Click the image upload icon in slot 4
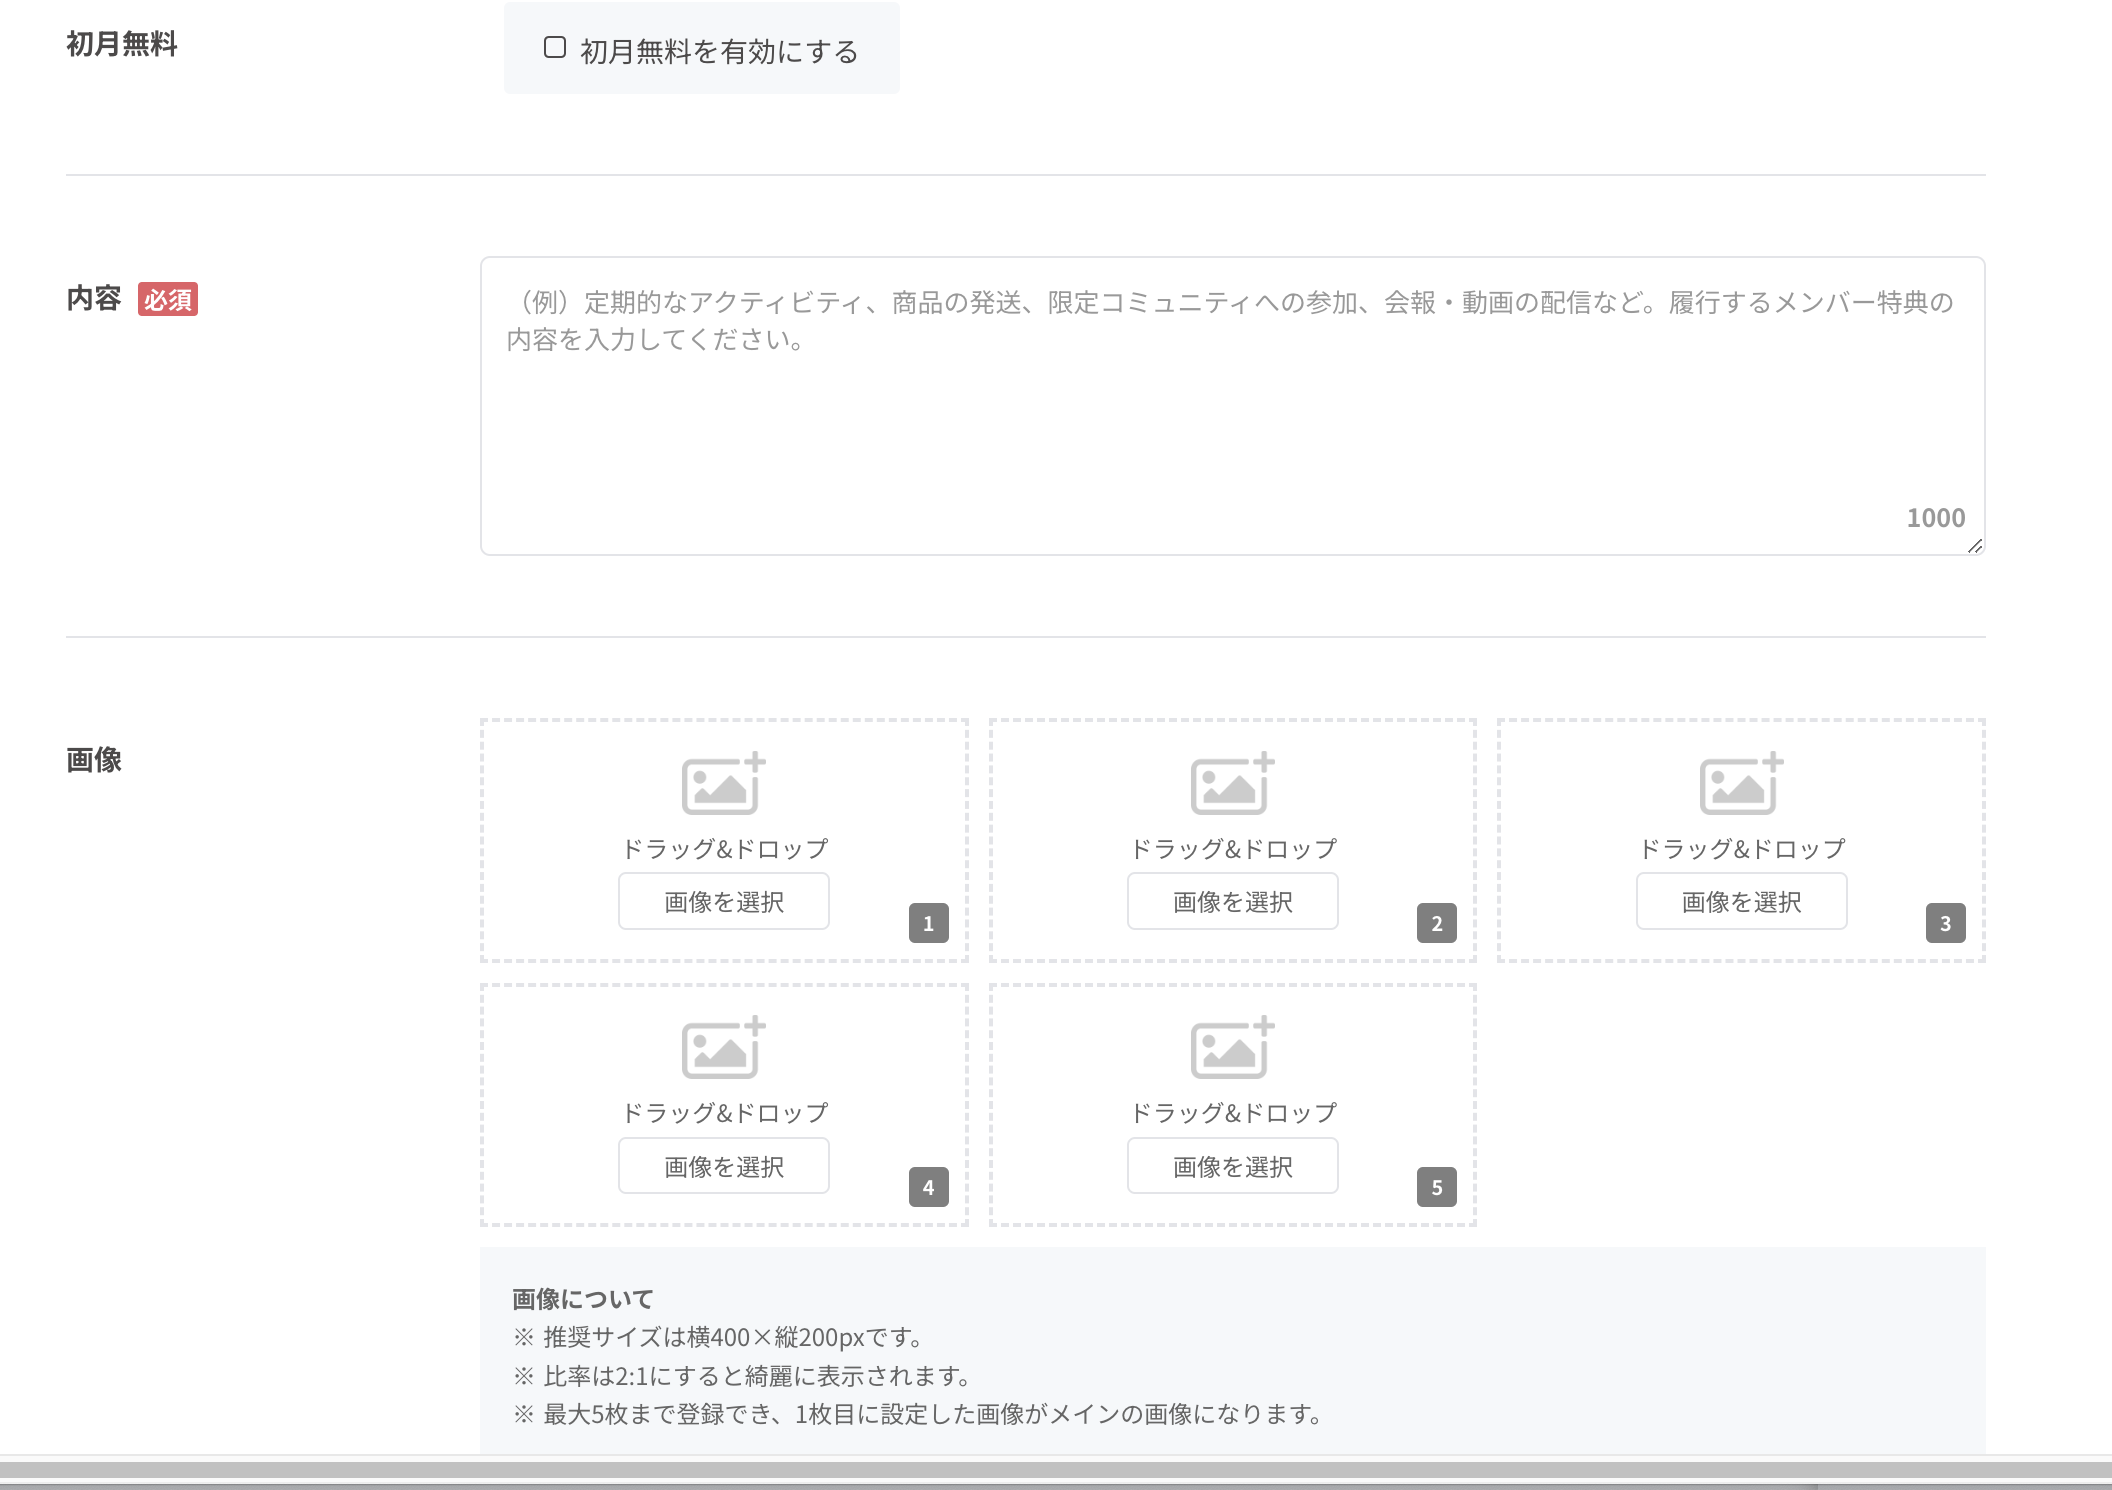Image resolution: width=2112 pixels, height=1490 pixels. click(723, 1049)
